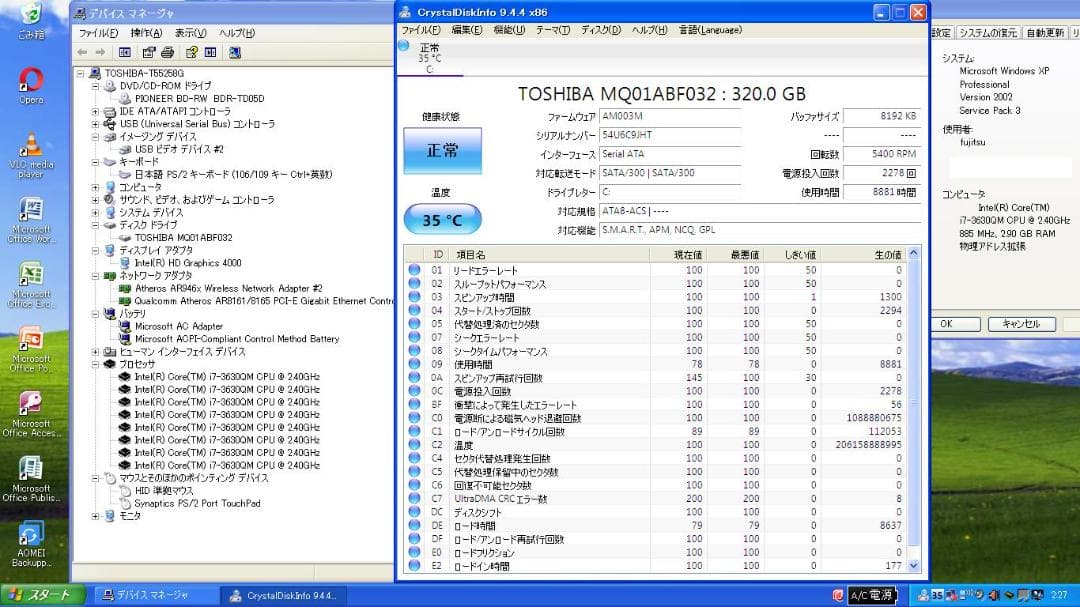Click the blue status icon for row C2 temperature
The width and height of the screenshot is (1080, 607).
click(414, 444)
